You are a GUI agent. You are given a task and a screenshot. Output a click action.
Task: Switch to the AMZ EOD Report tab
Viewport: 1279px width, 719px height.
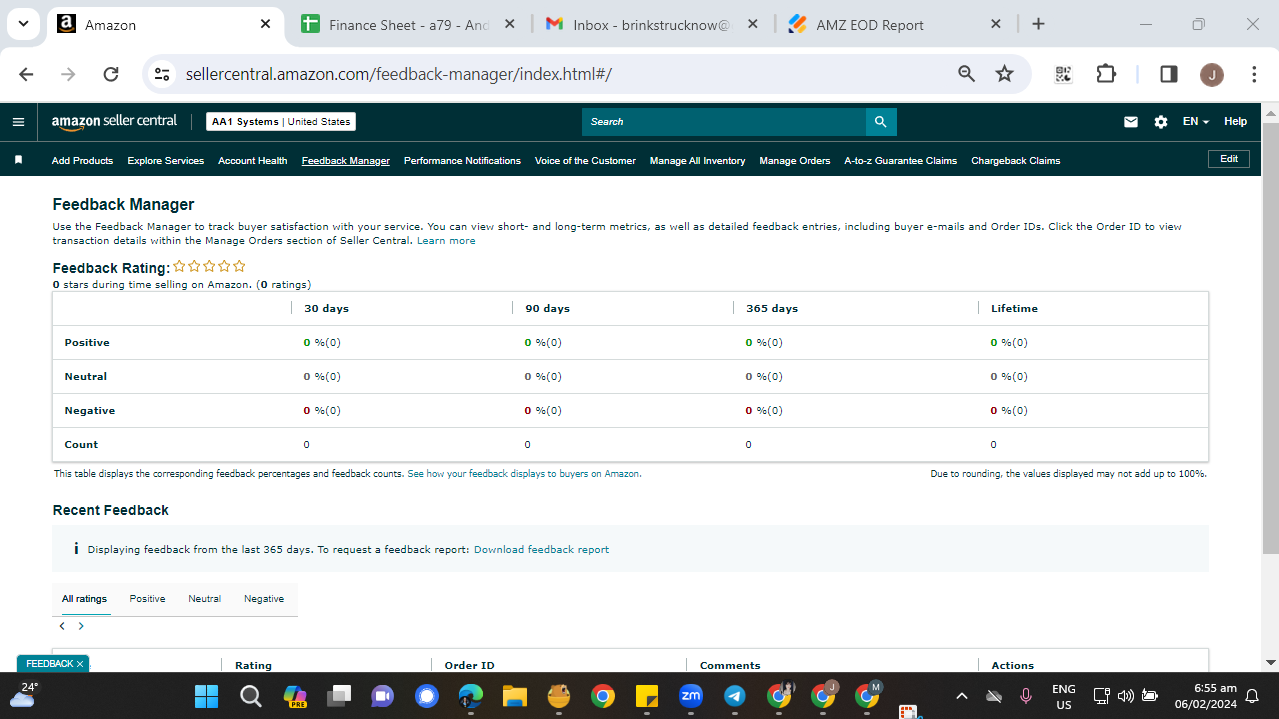click(x=870, y=25)
